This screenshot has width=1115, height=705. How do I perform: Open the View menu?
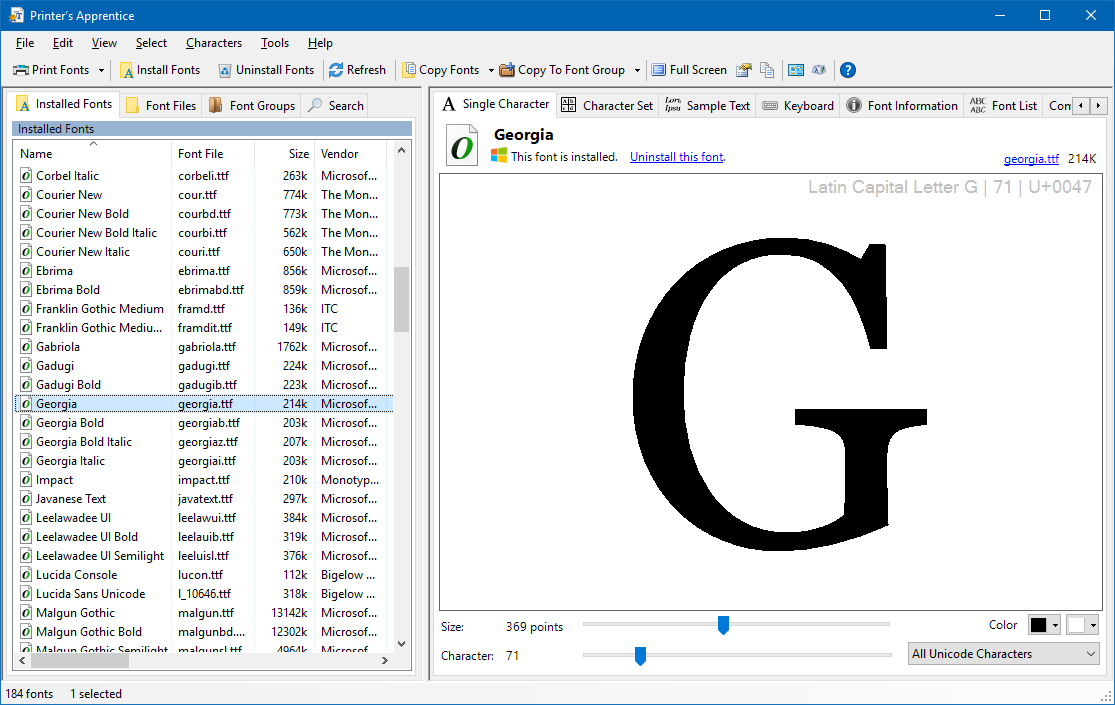[104, 43]
